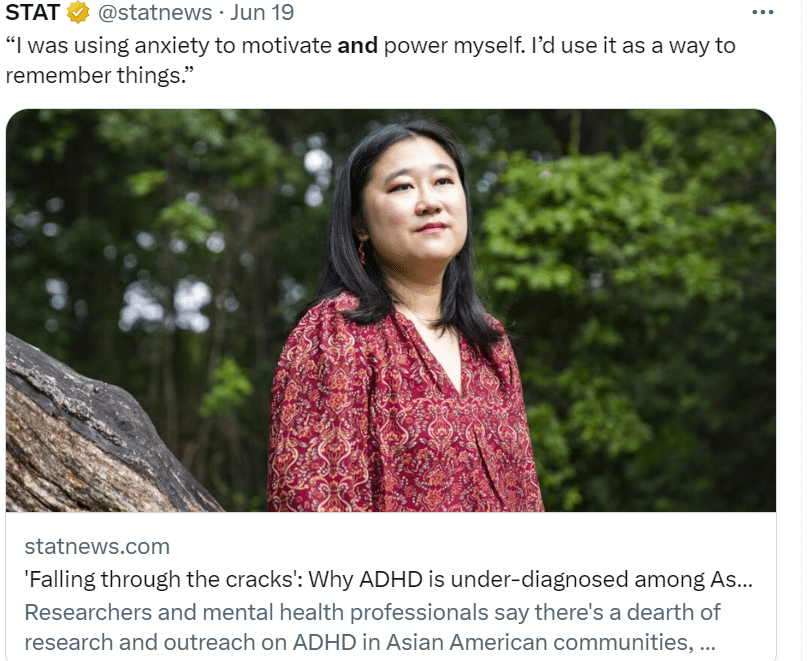The height and width of the screenshot is (661, 808).
Task: Click the "remember things." line of the tweet
Action: (x=99, y=75)
